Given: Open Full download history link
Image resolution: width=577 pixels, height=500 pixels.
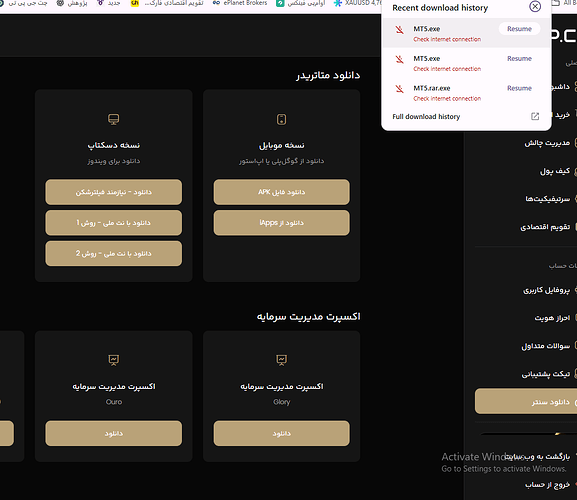Looking at the screenshot, I should [x=426, y=117].
